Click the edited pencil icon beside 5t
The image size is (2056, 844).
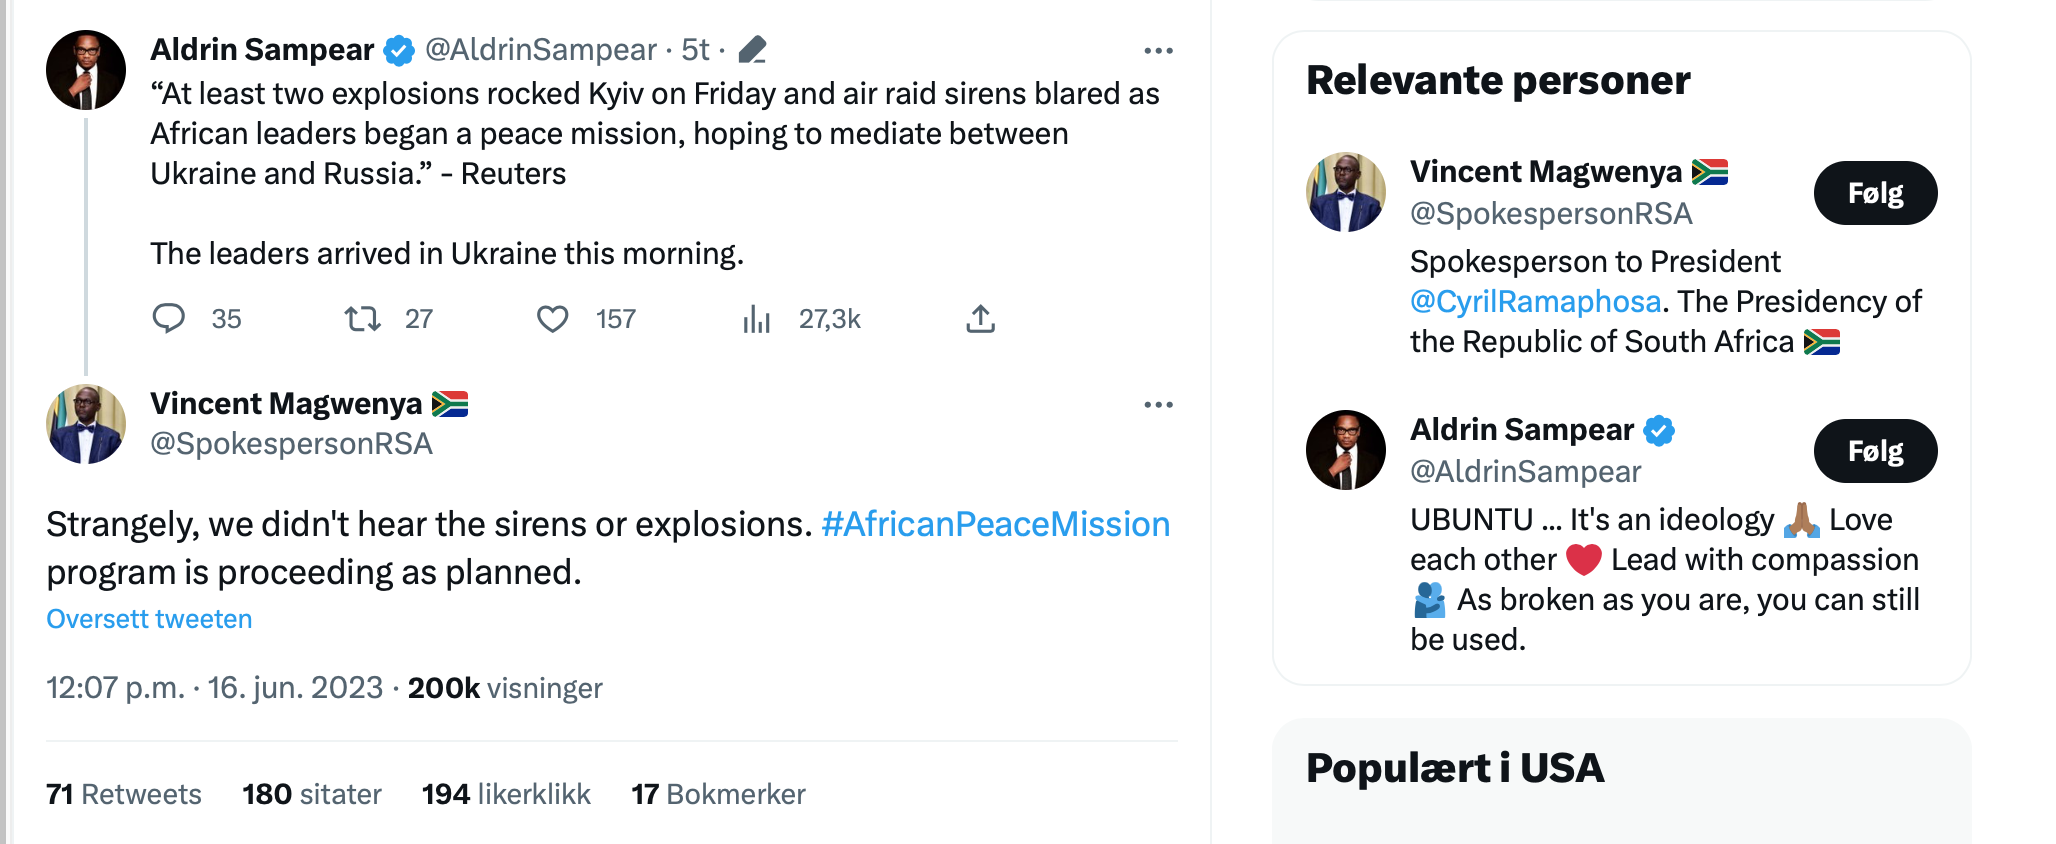[x=752, y=49]
